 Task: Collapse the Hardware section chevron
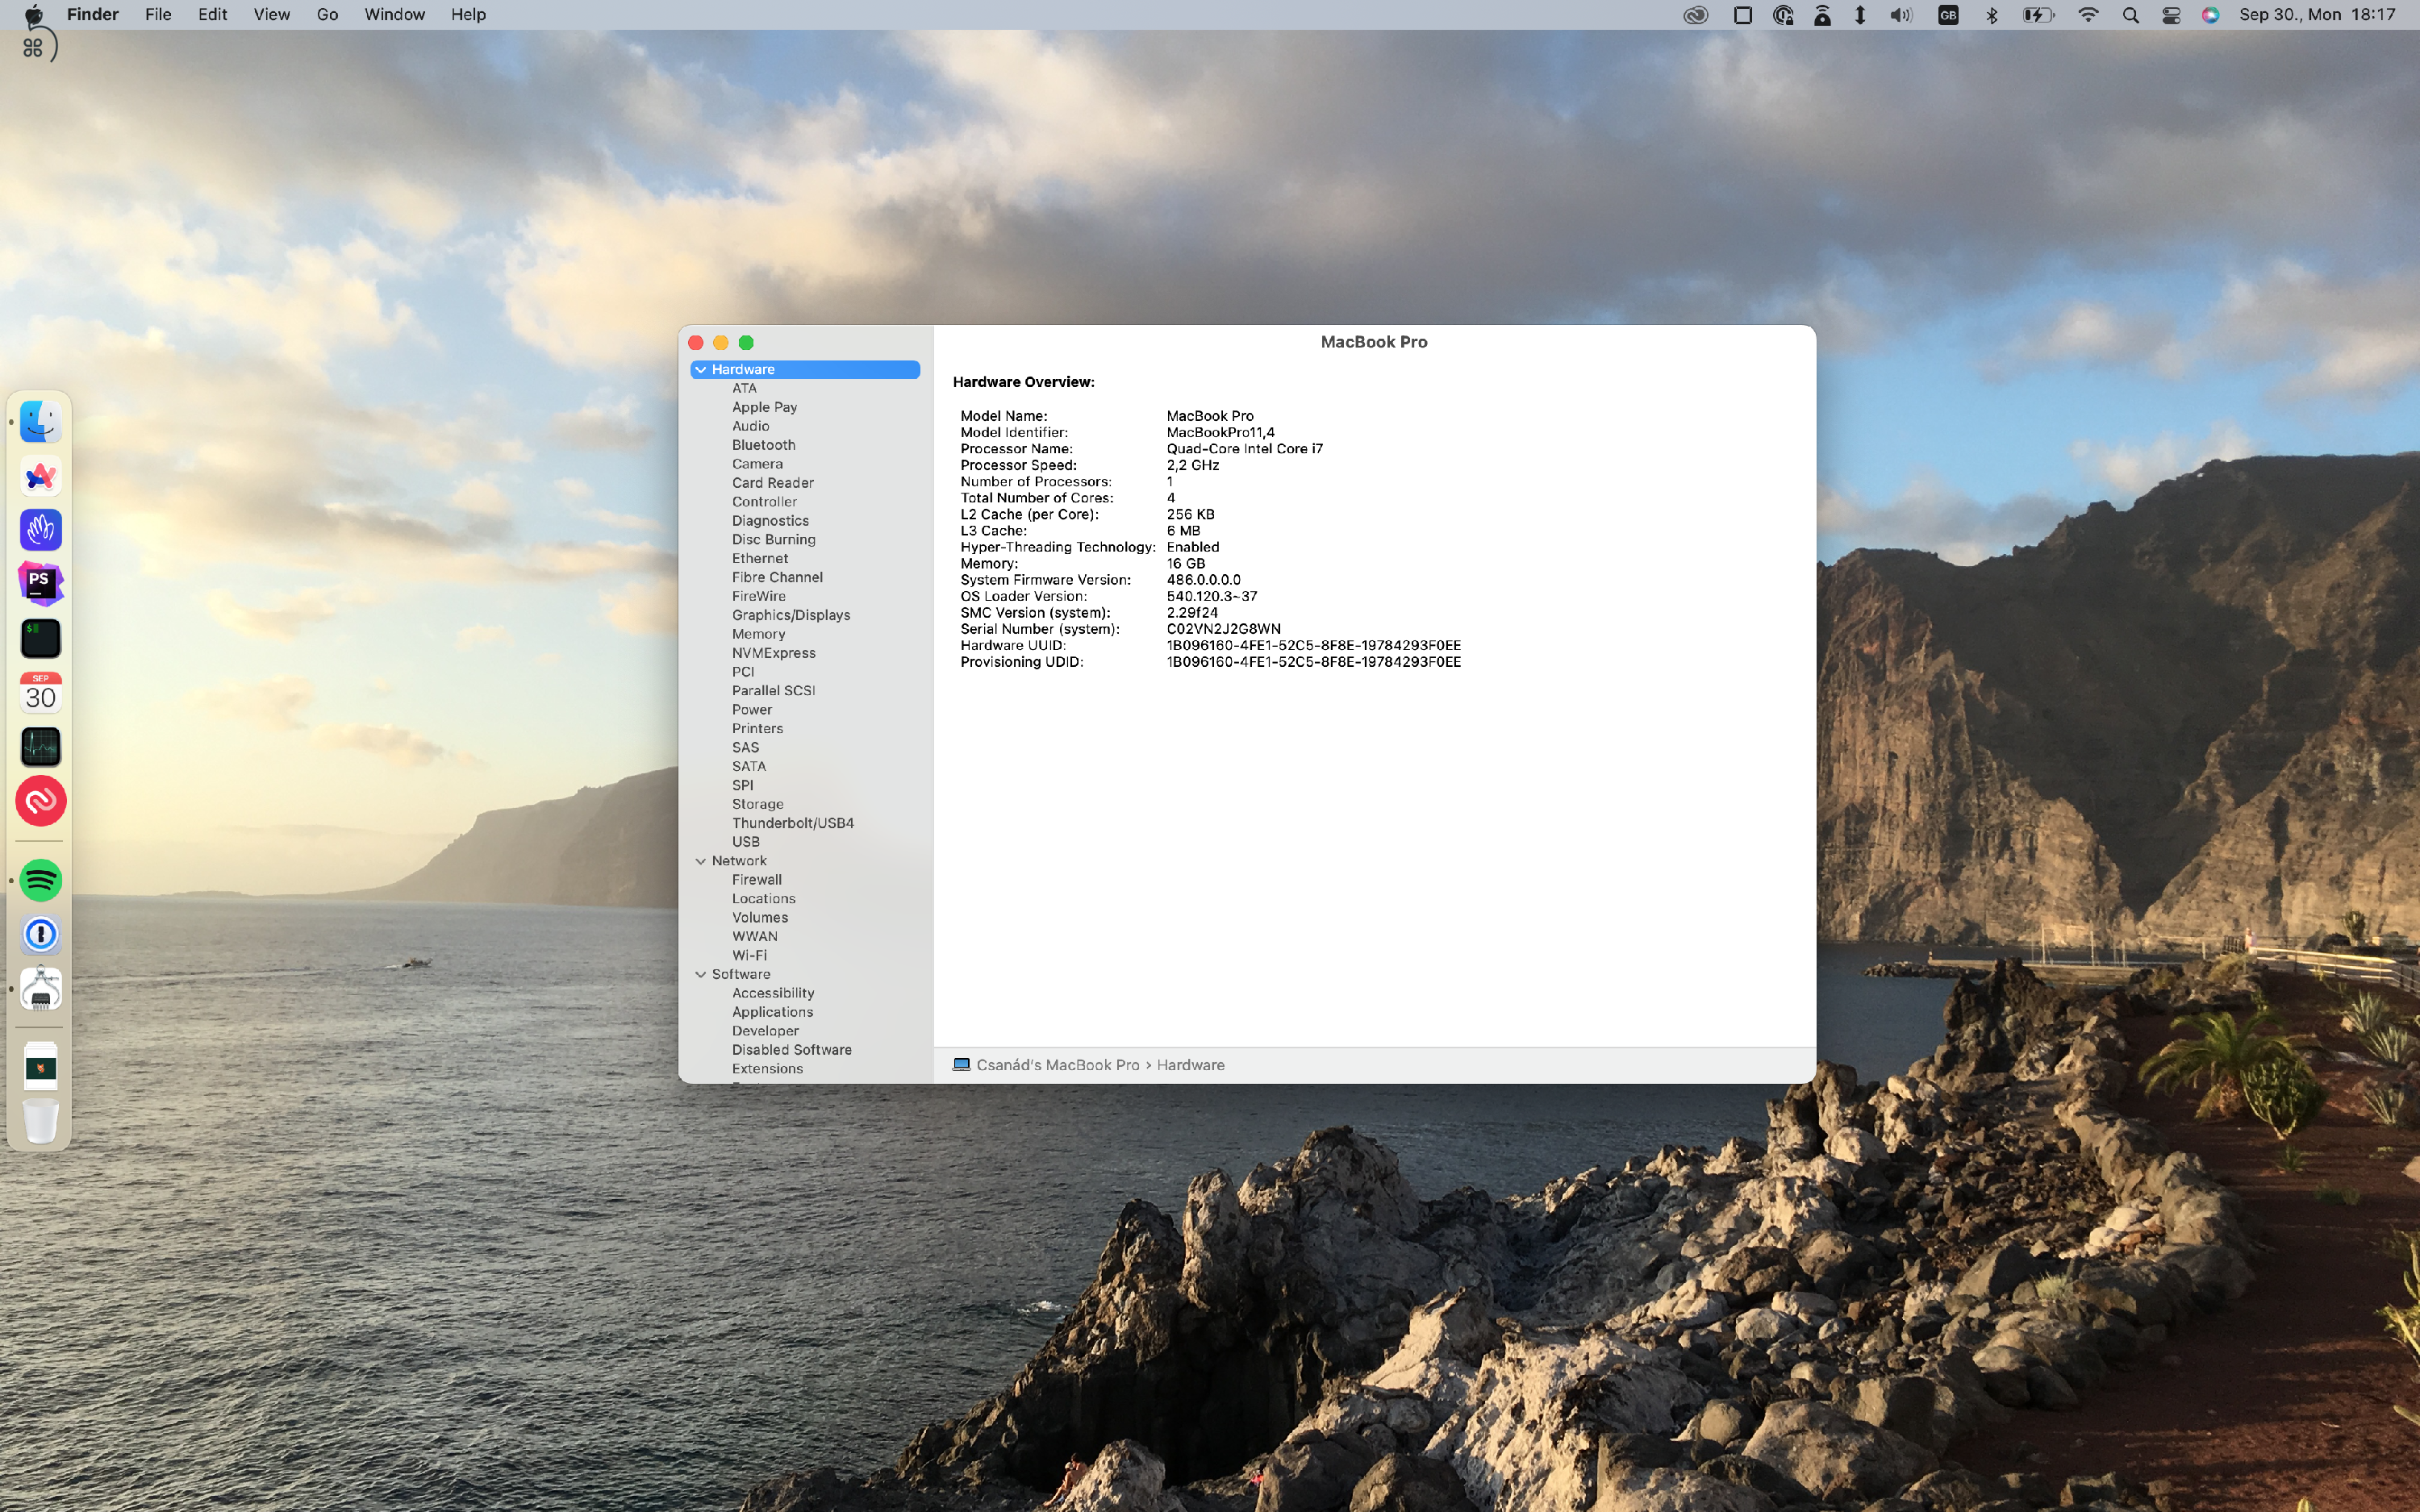tap(701, 370)
